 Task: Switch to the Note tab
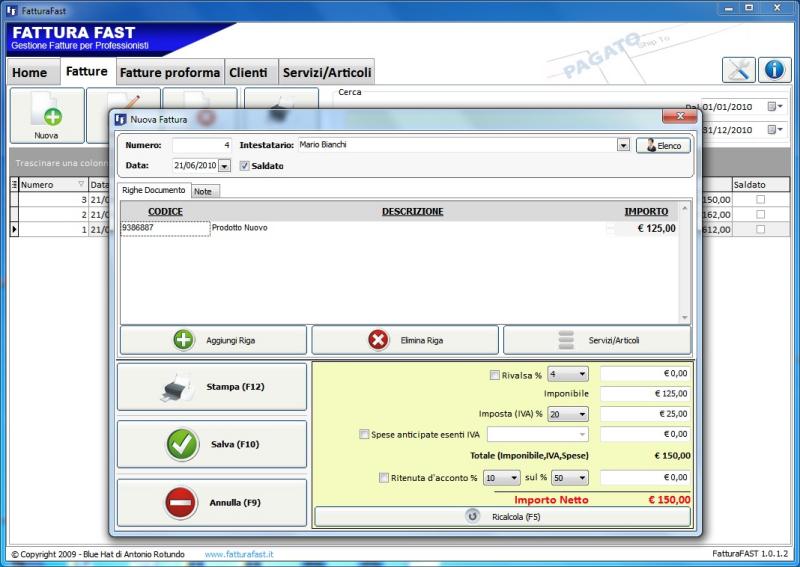pyautogui.click(x=204, y=190)
